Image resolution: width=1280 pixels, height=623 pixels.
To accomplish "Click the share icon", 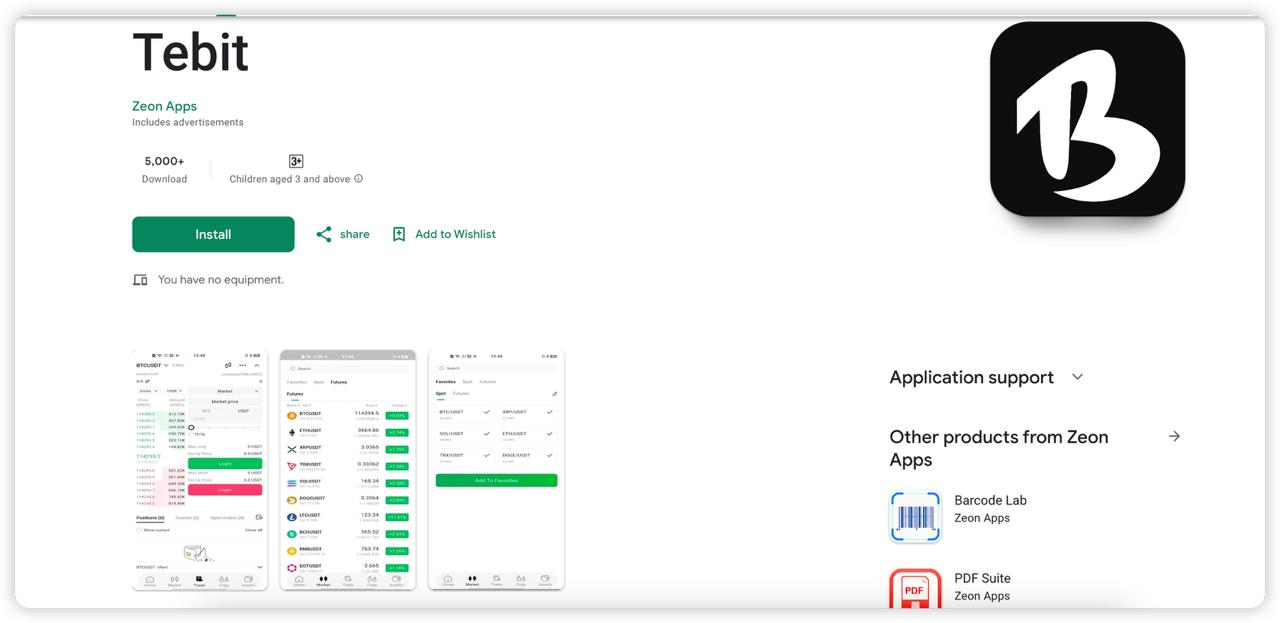I will tap(324, 234).
